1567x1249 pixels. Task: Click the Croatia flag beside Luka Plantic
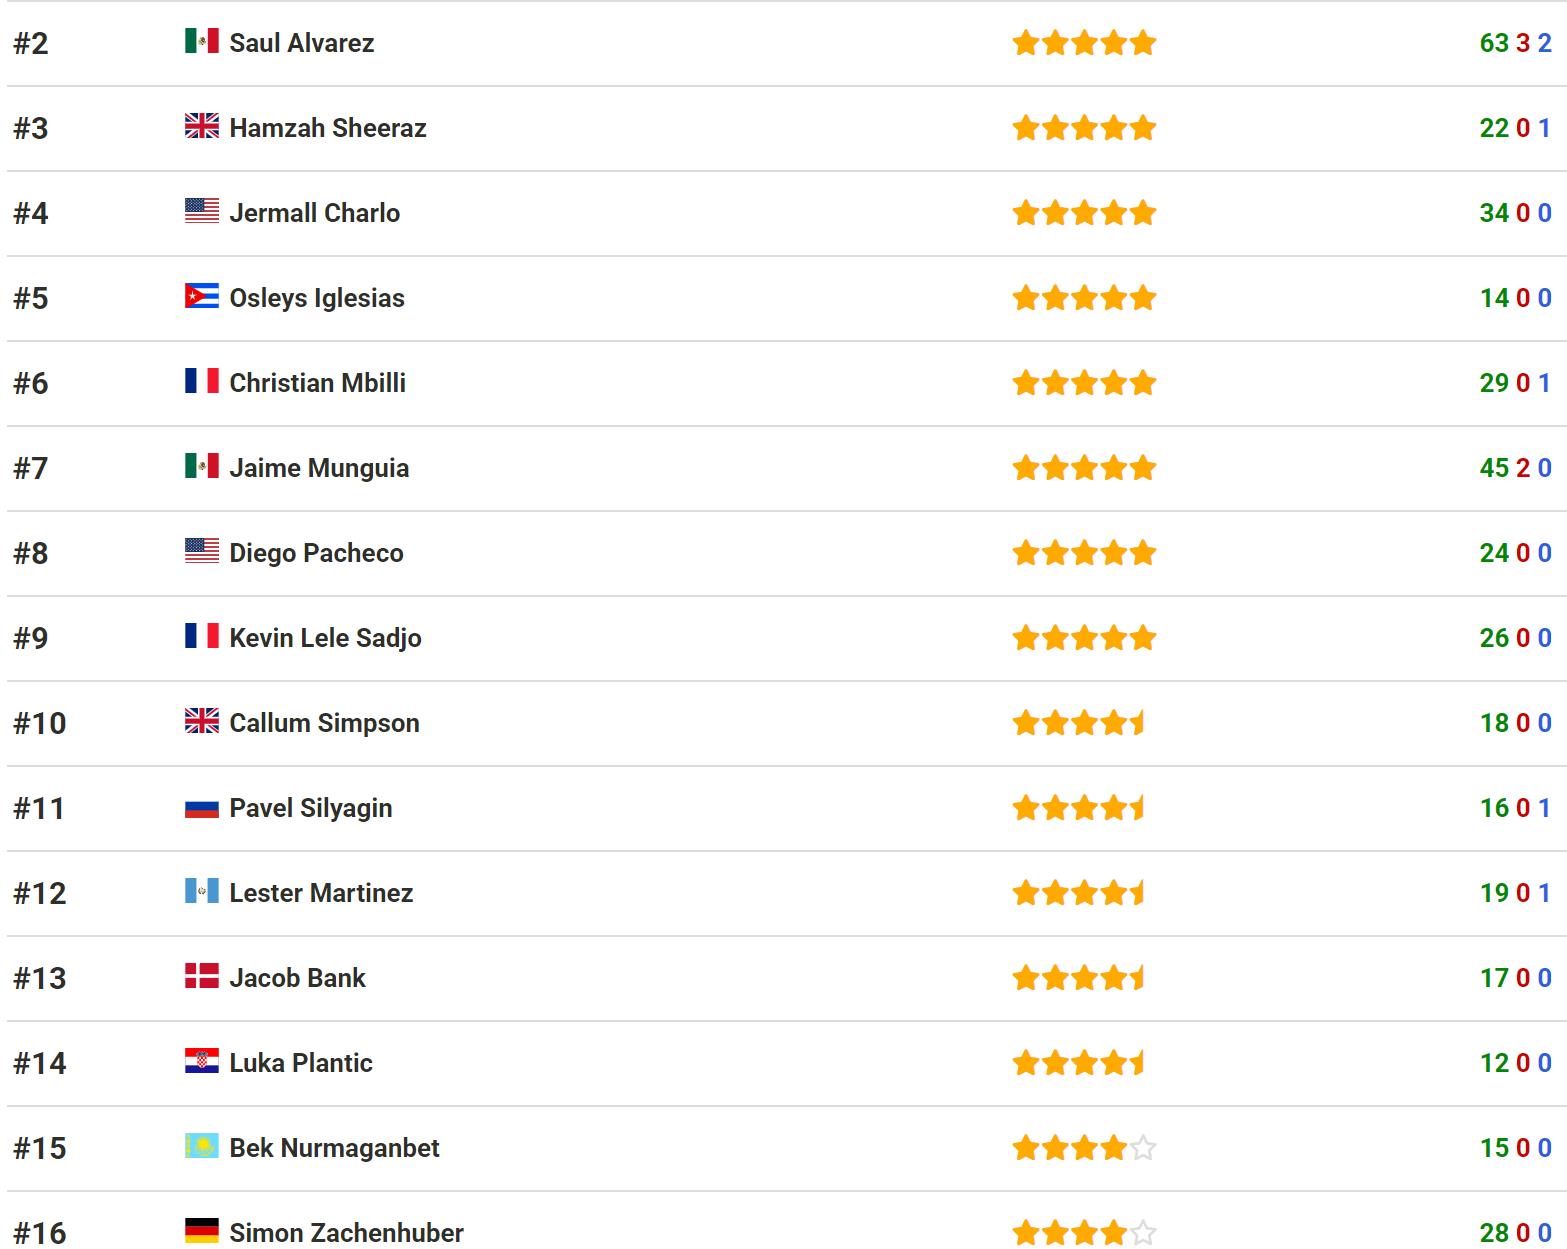pos(201,1062)
